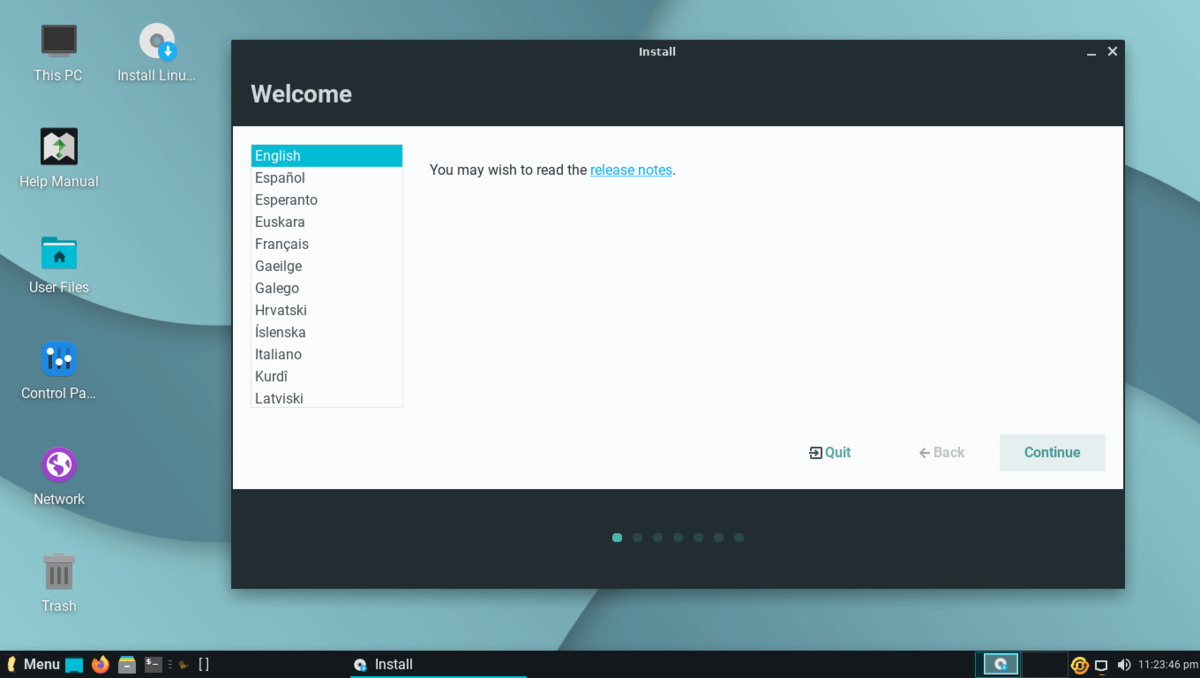Launch Firefox from the taskbar

(x=100, y=663)
